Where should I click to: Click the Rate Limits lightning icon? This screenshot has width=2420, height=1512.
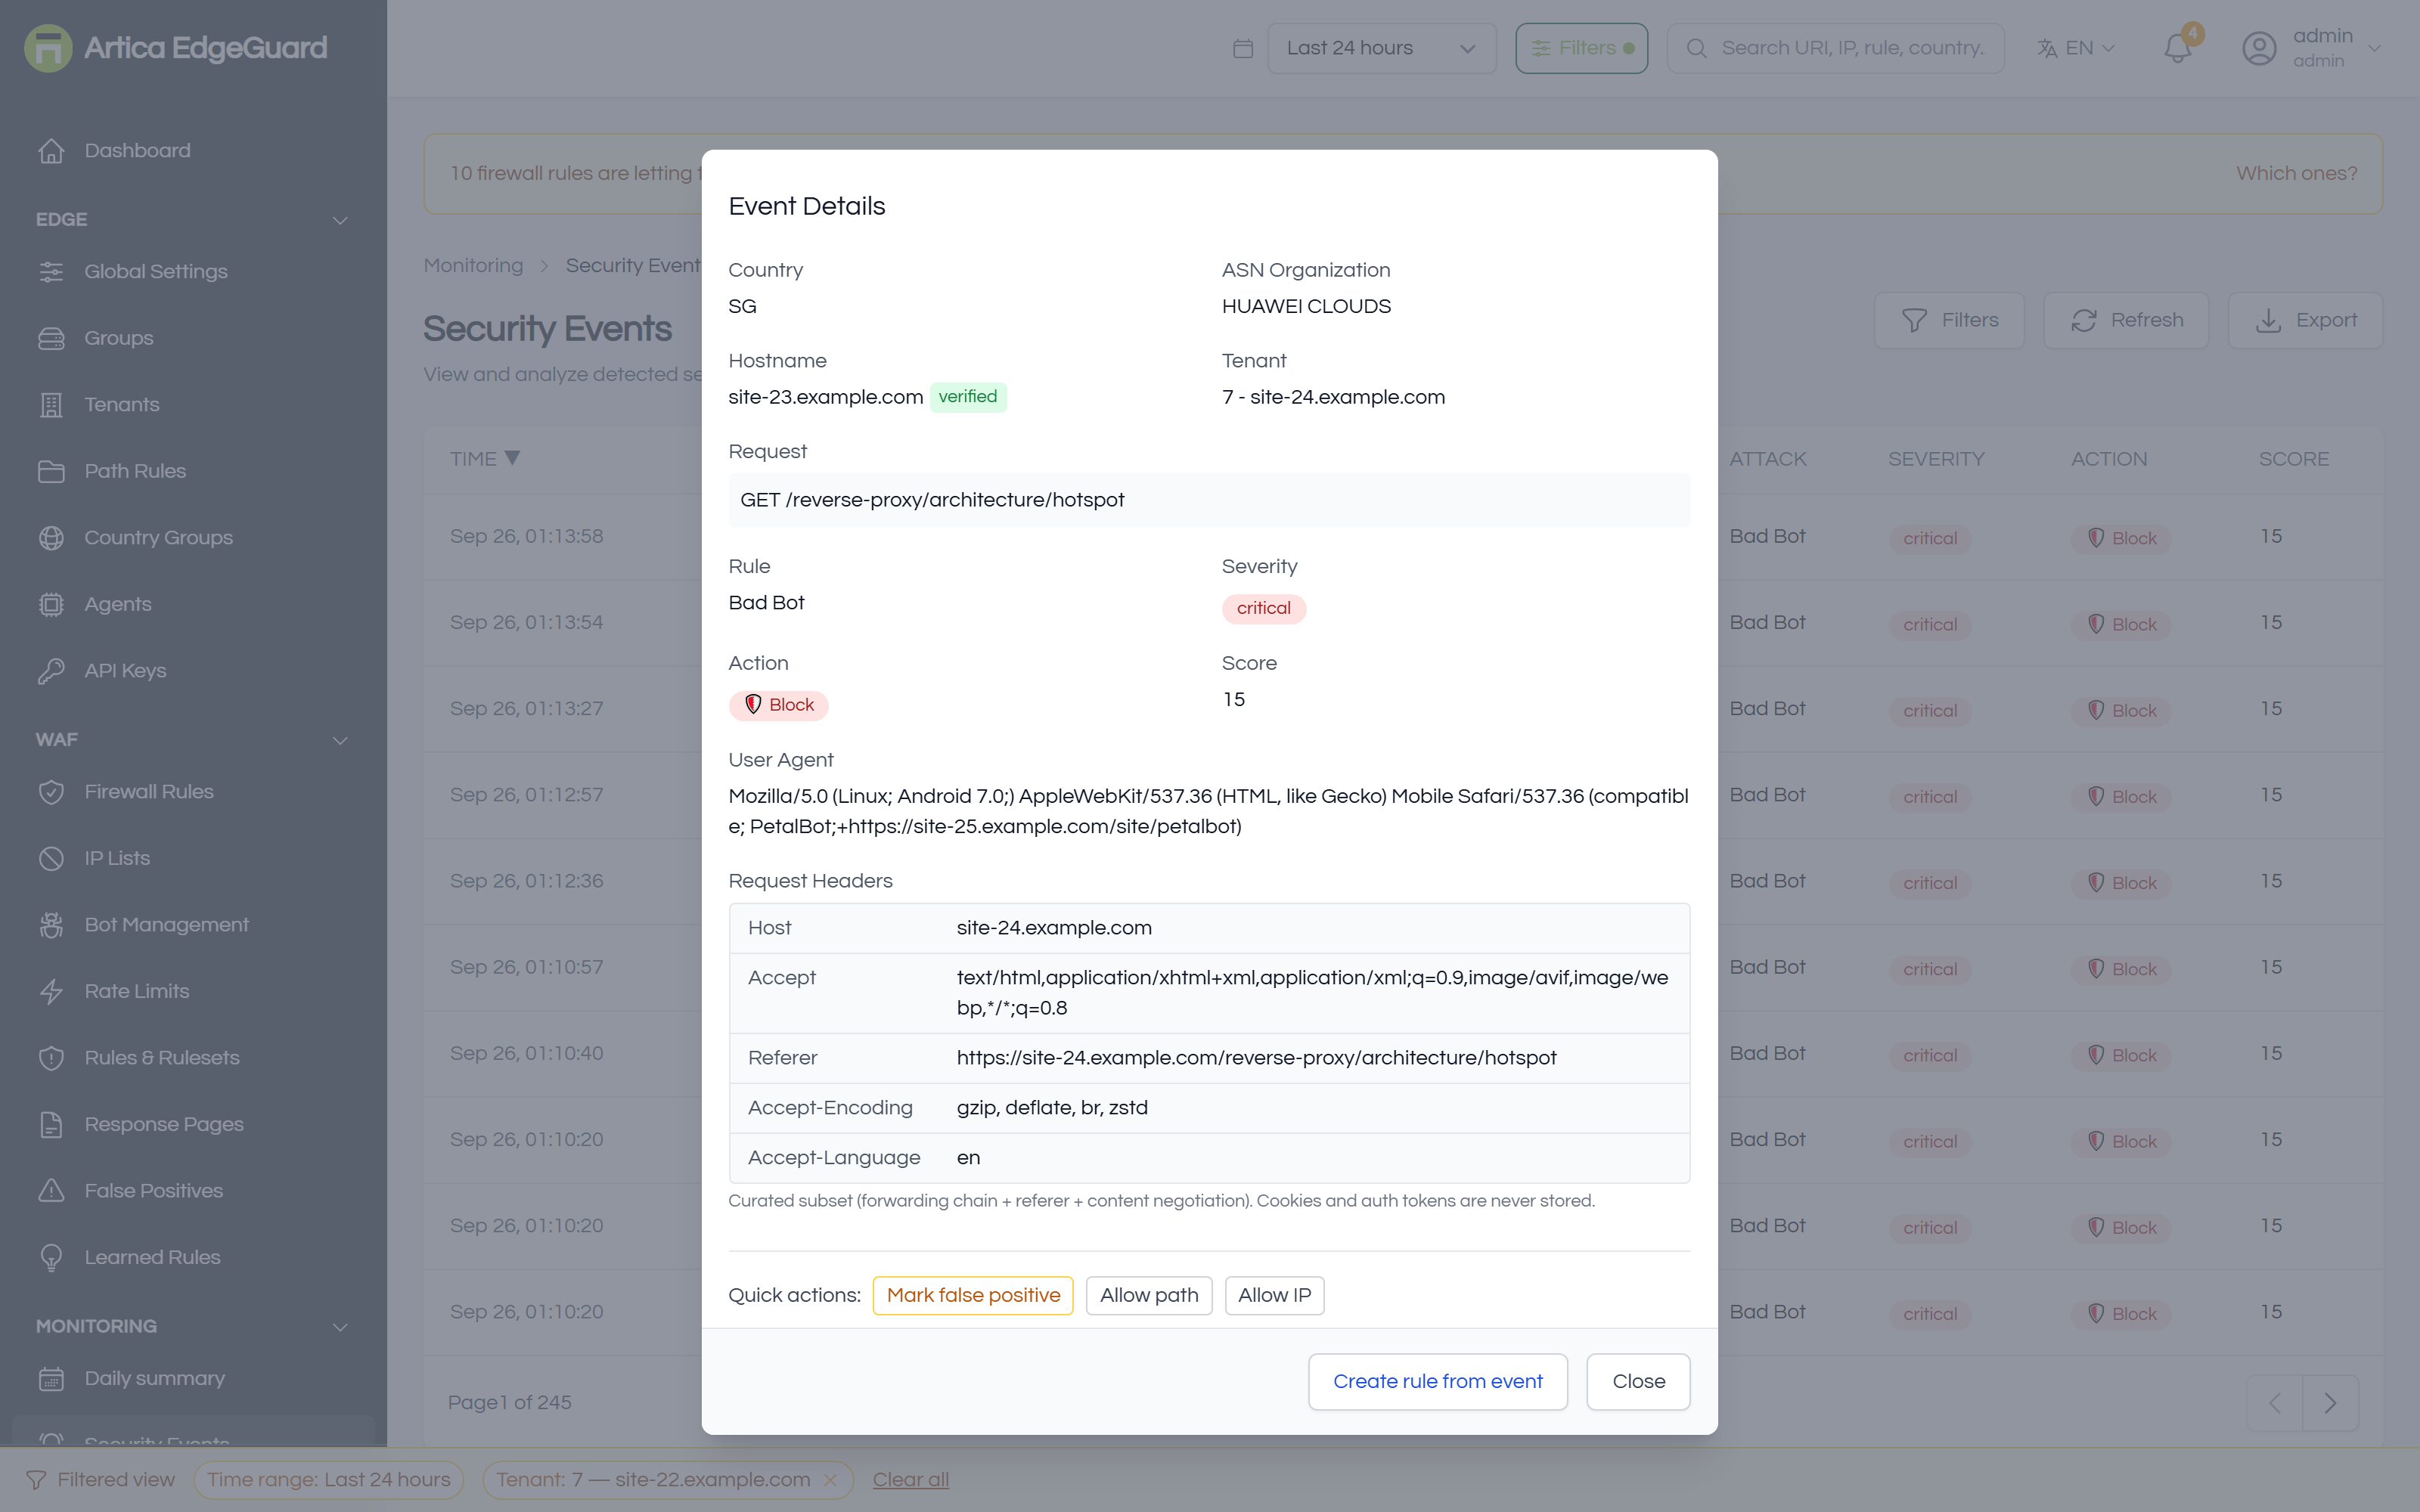[51, 991]
